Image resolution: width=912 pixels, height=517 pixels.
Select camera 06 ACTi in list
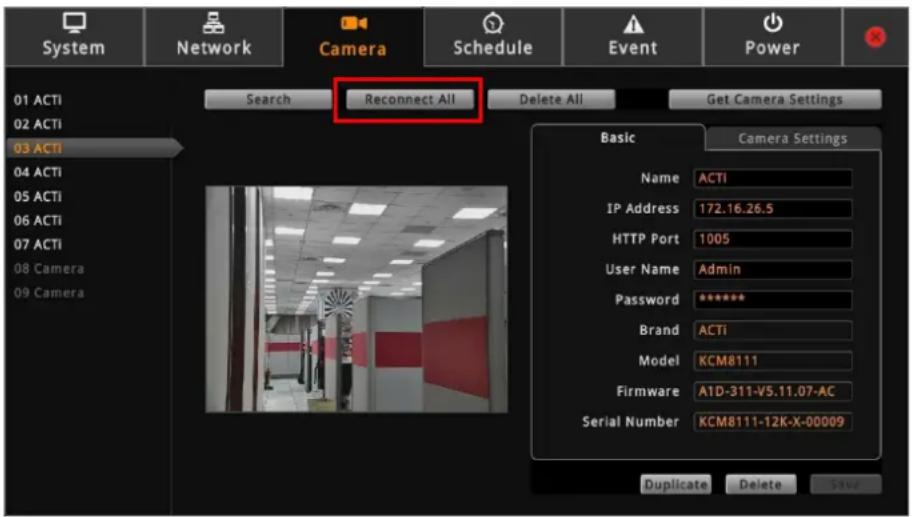coord(38,220)
